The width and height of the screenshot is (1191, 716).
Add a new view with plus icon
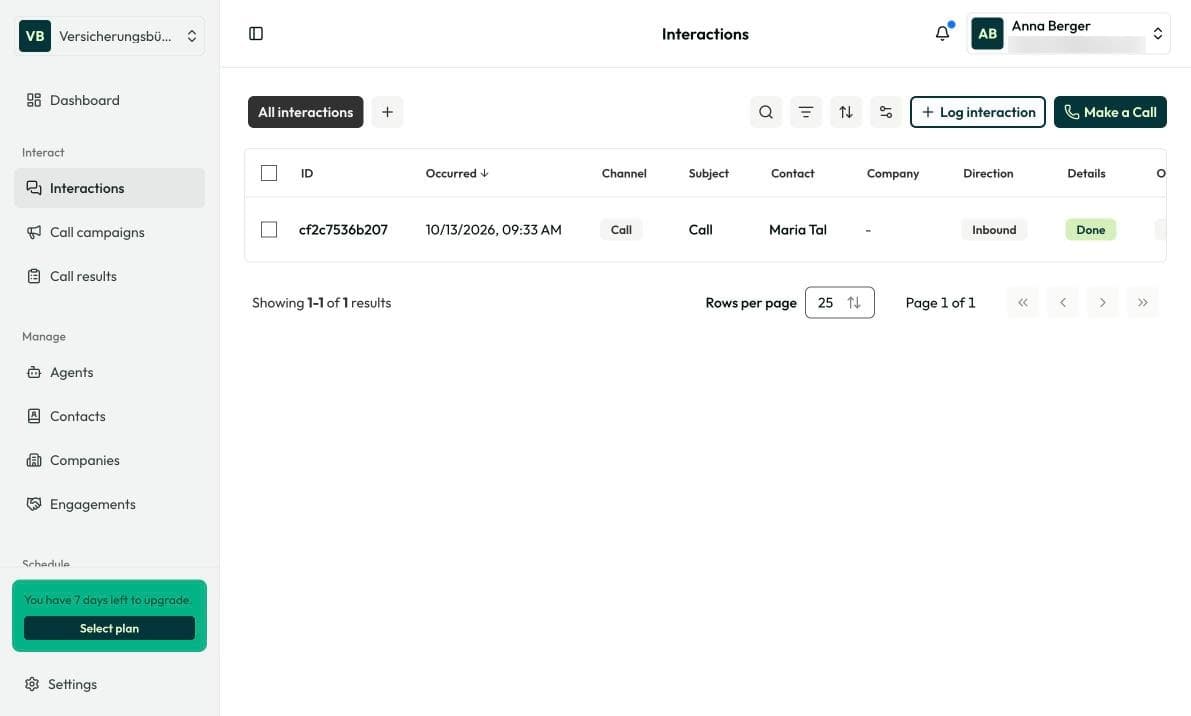click(x=387, y=112)
